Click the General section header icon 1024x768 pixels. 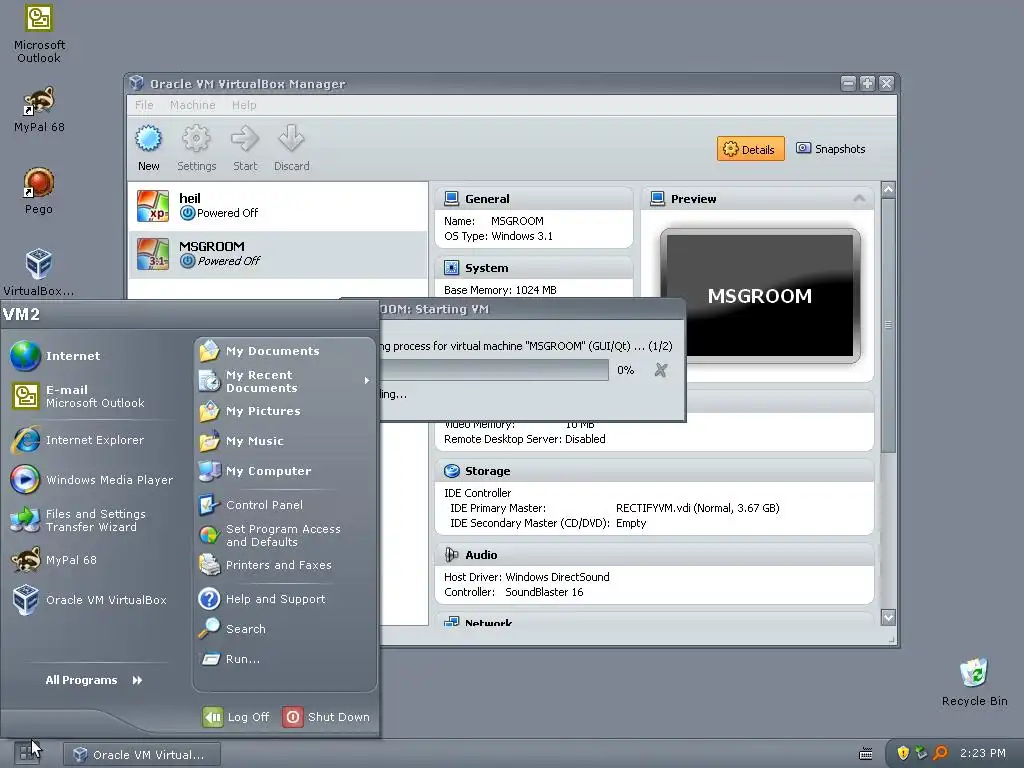(x=451, y=199)
